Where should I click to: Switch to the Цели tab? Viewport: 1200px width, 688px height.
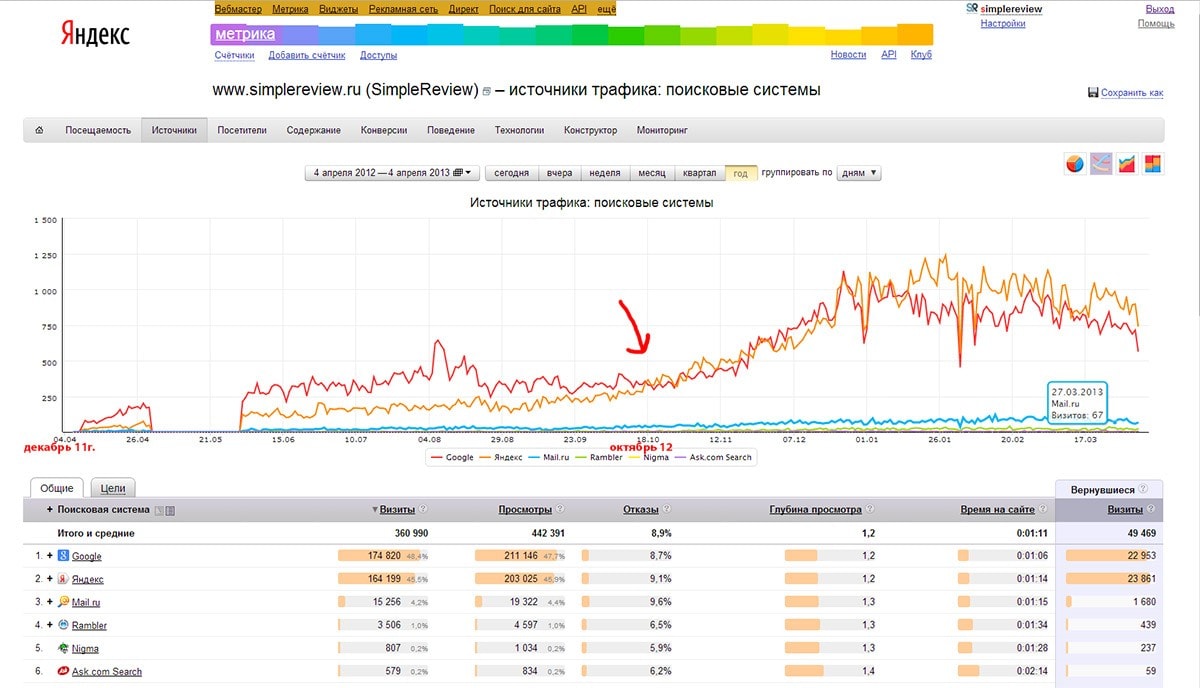coord(113,488)
